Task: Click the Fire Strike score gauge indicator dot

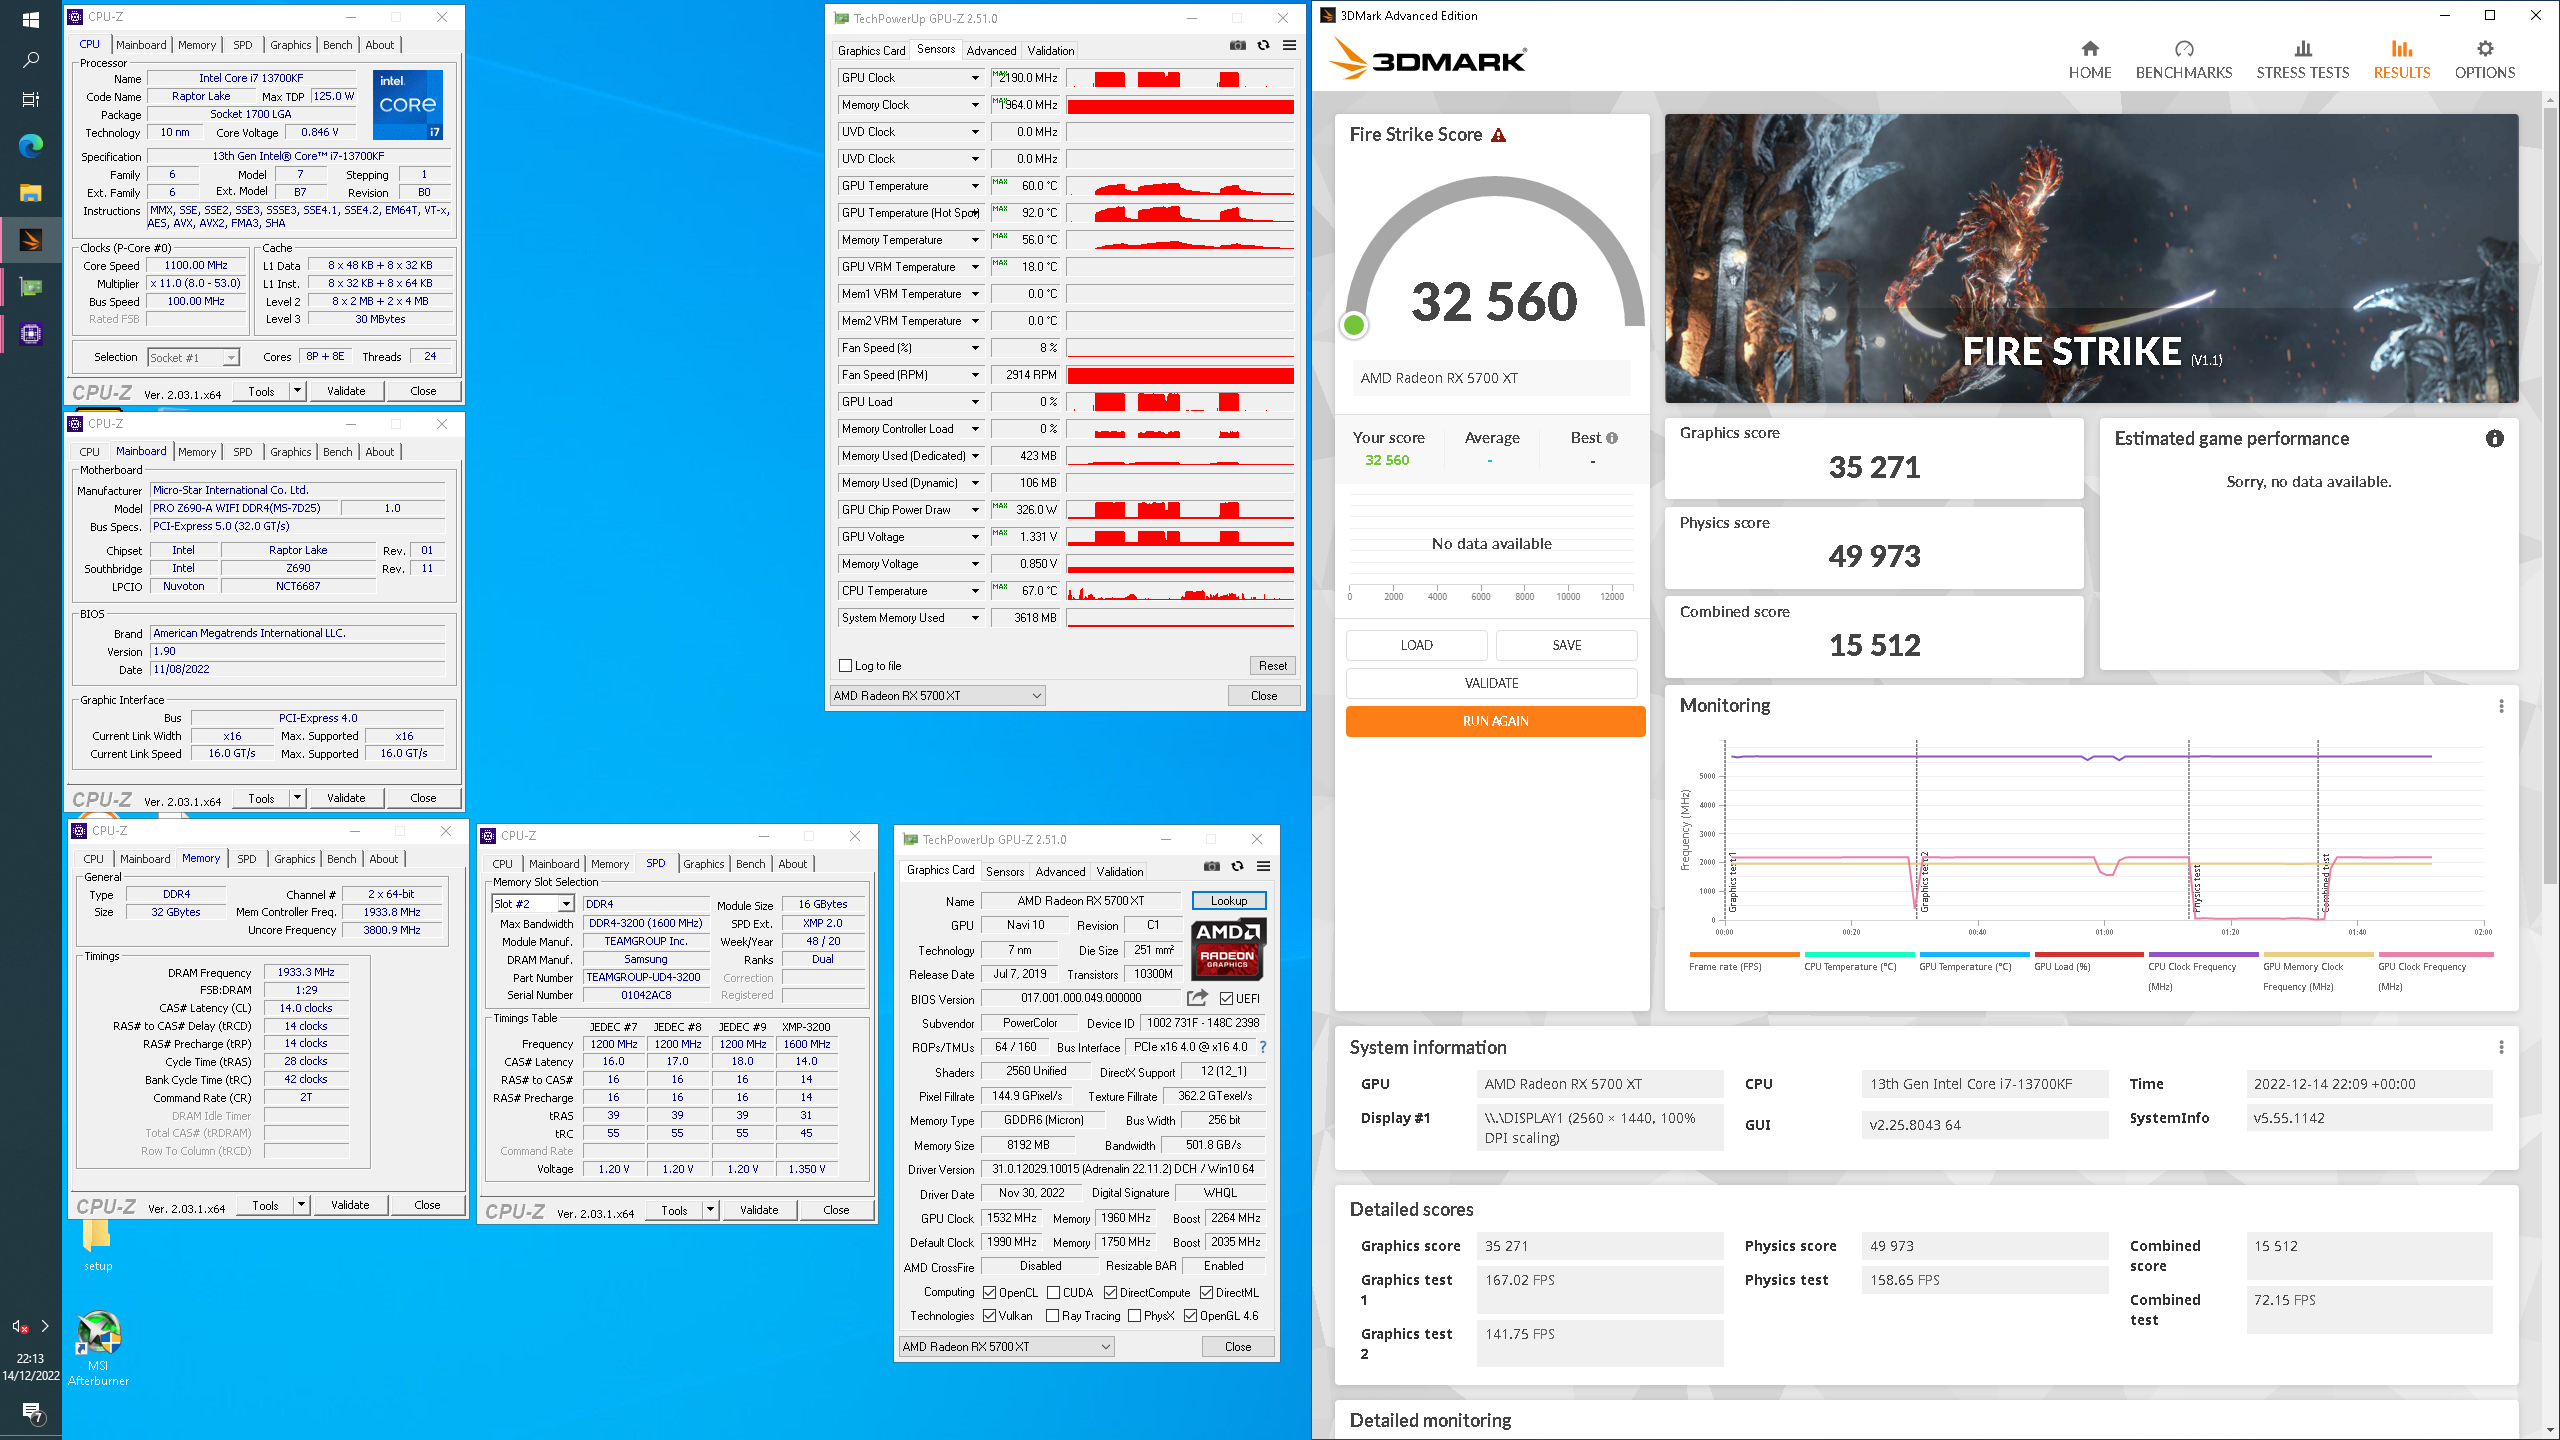Action: [1354, 325]
